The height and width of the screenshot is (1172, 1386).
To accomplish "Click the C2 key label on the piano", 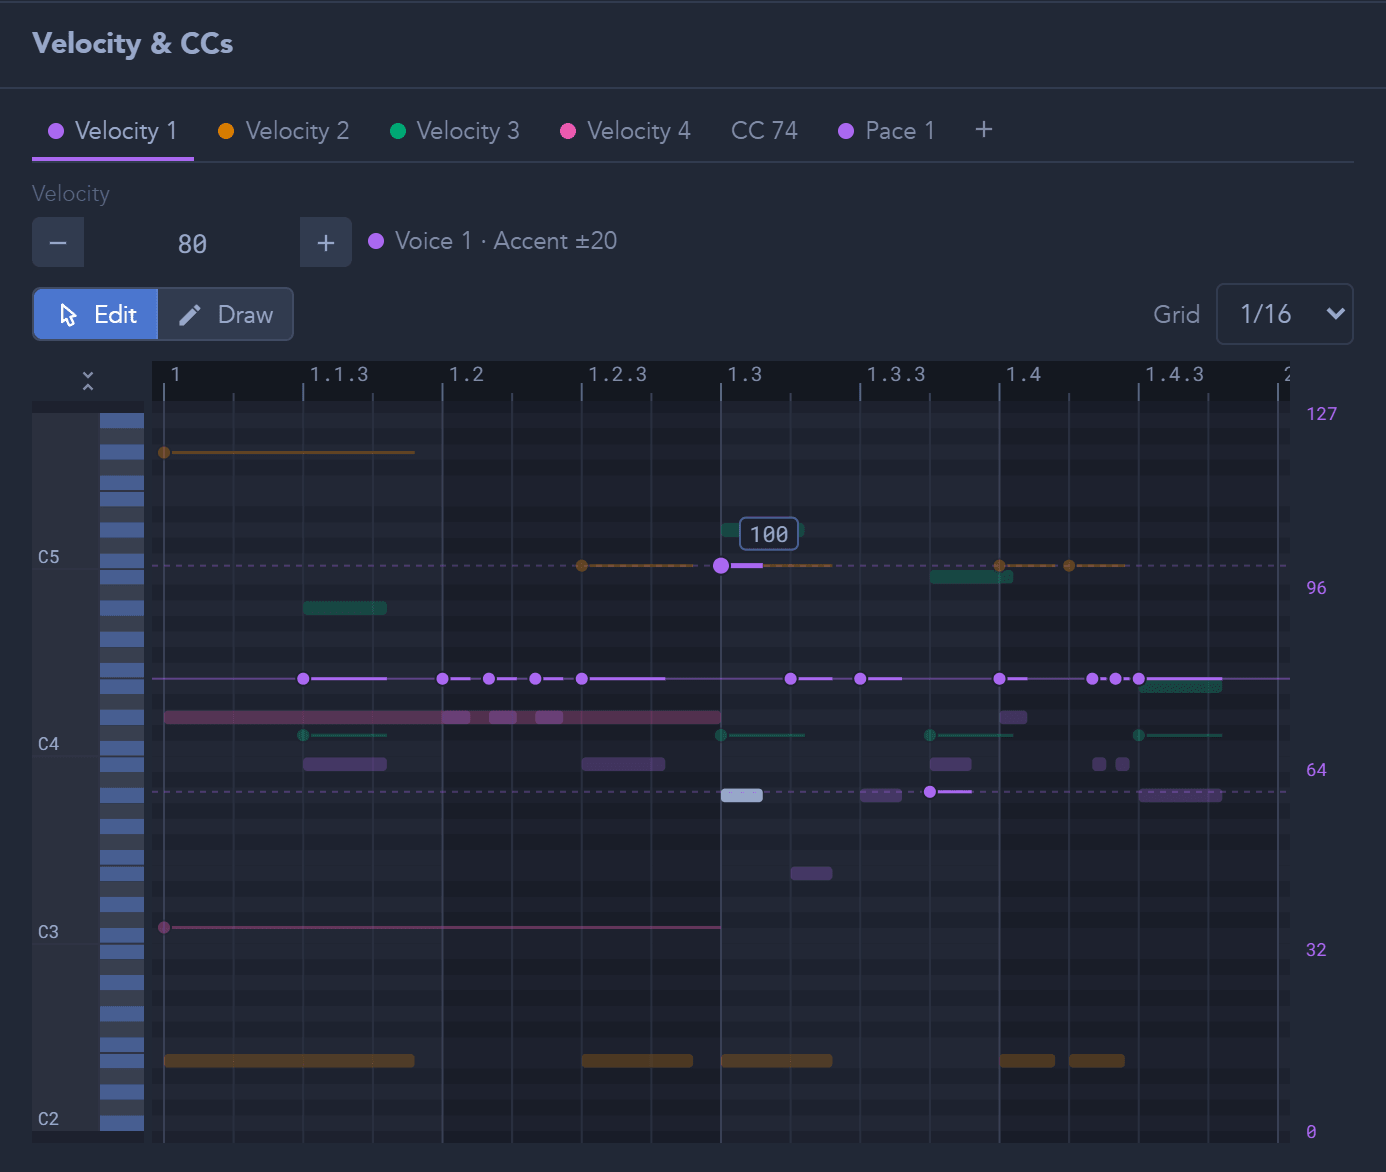I will (49, 1119).
